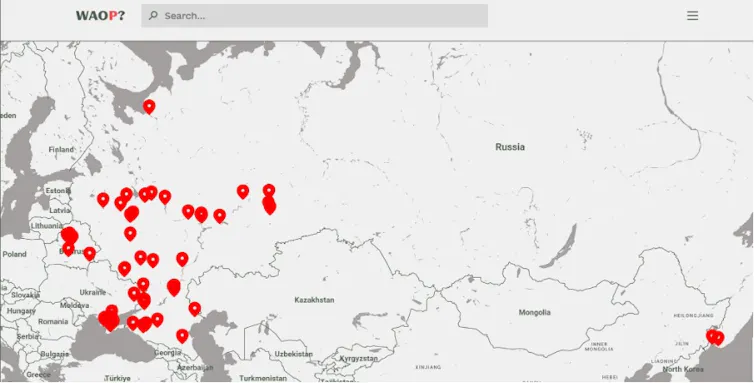Viewport: 754px width, 383px height.
Task: Select the northernmost pin by the White Sea
Action: 149,106
